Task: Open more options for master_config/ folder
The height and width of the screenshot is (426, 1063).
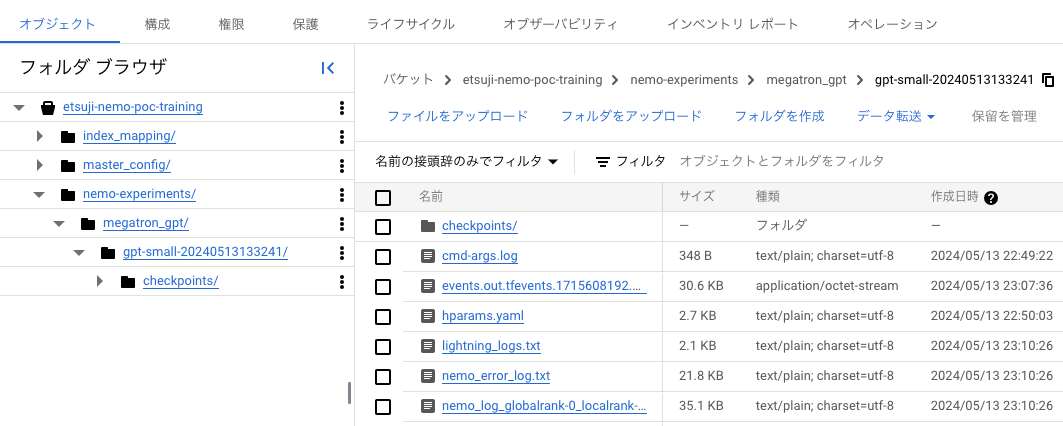Action: (342, 165)
